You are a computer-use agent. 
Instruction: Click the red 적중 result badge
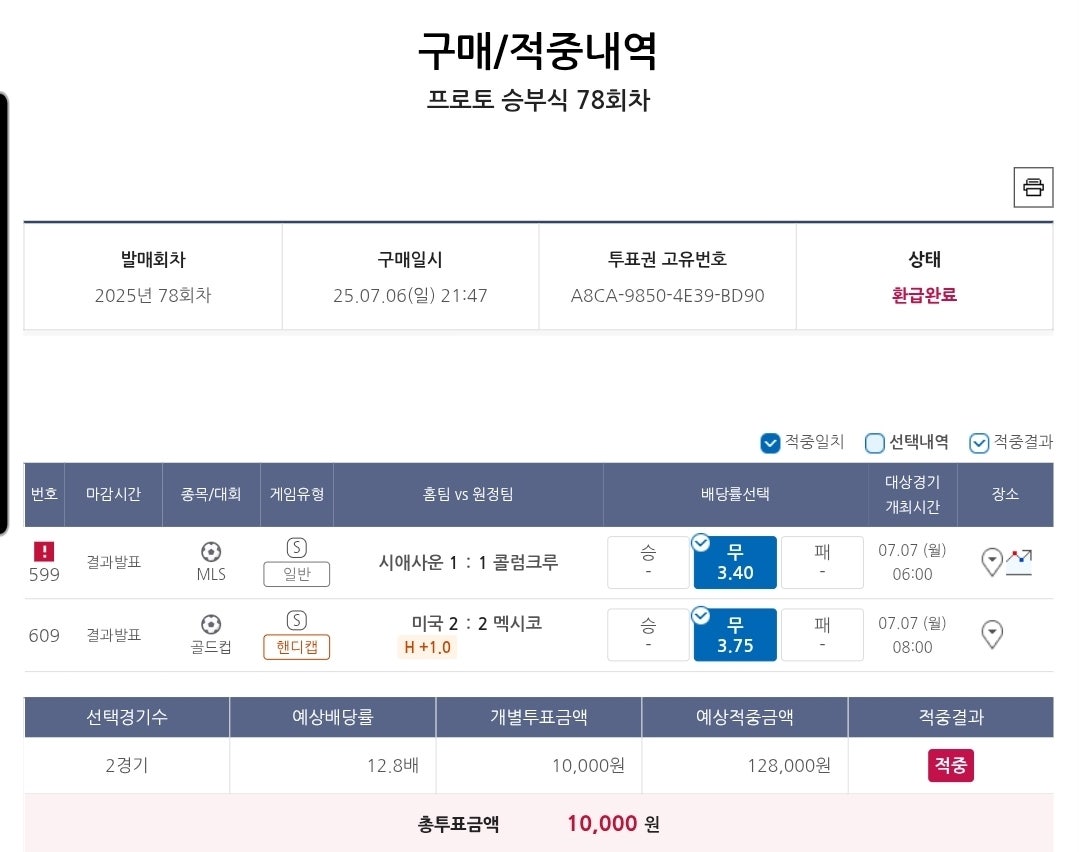coord(950,765)
